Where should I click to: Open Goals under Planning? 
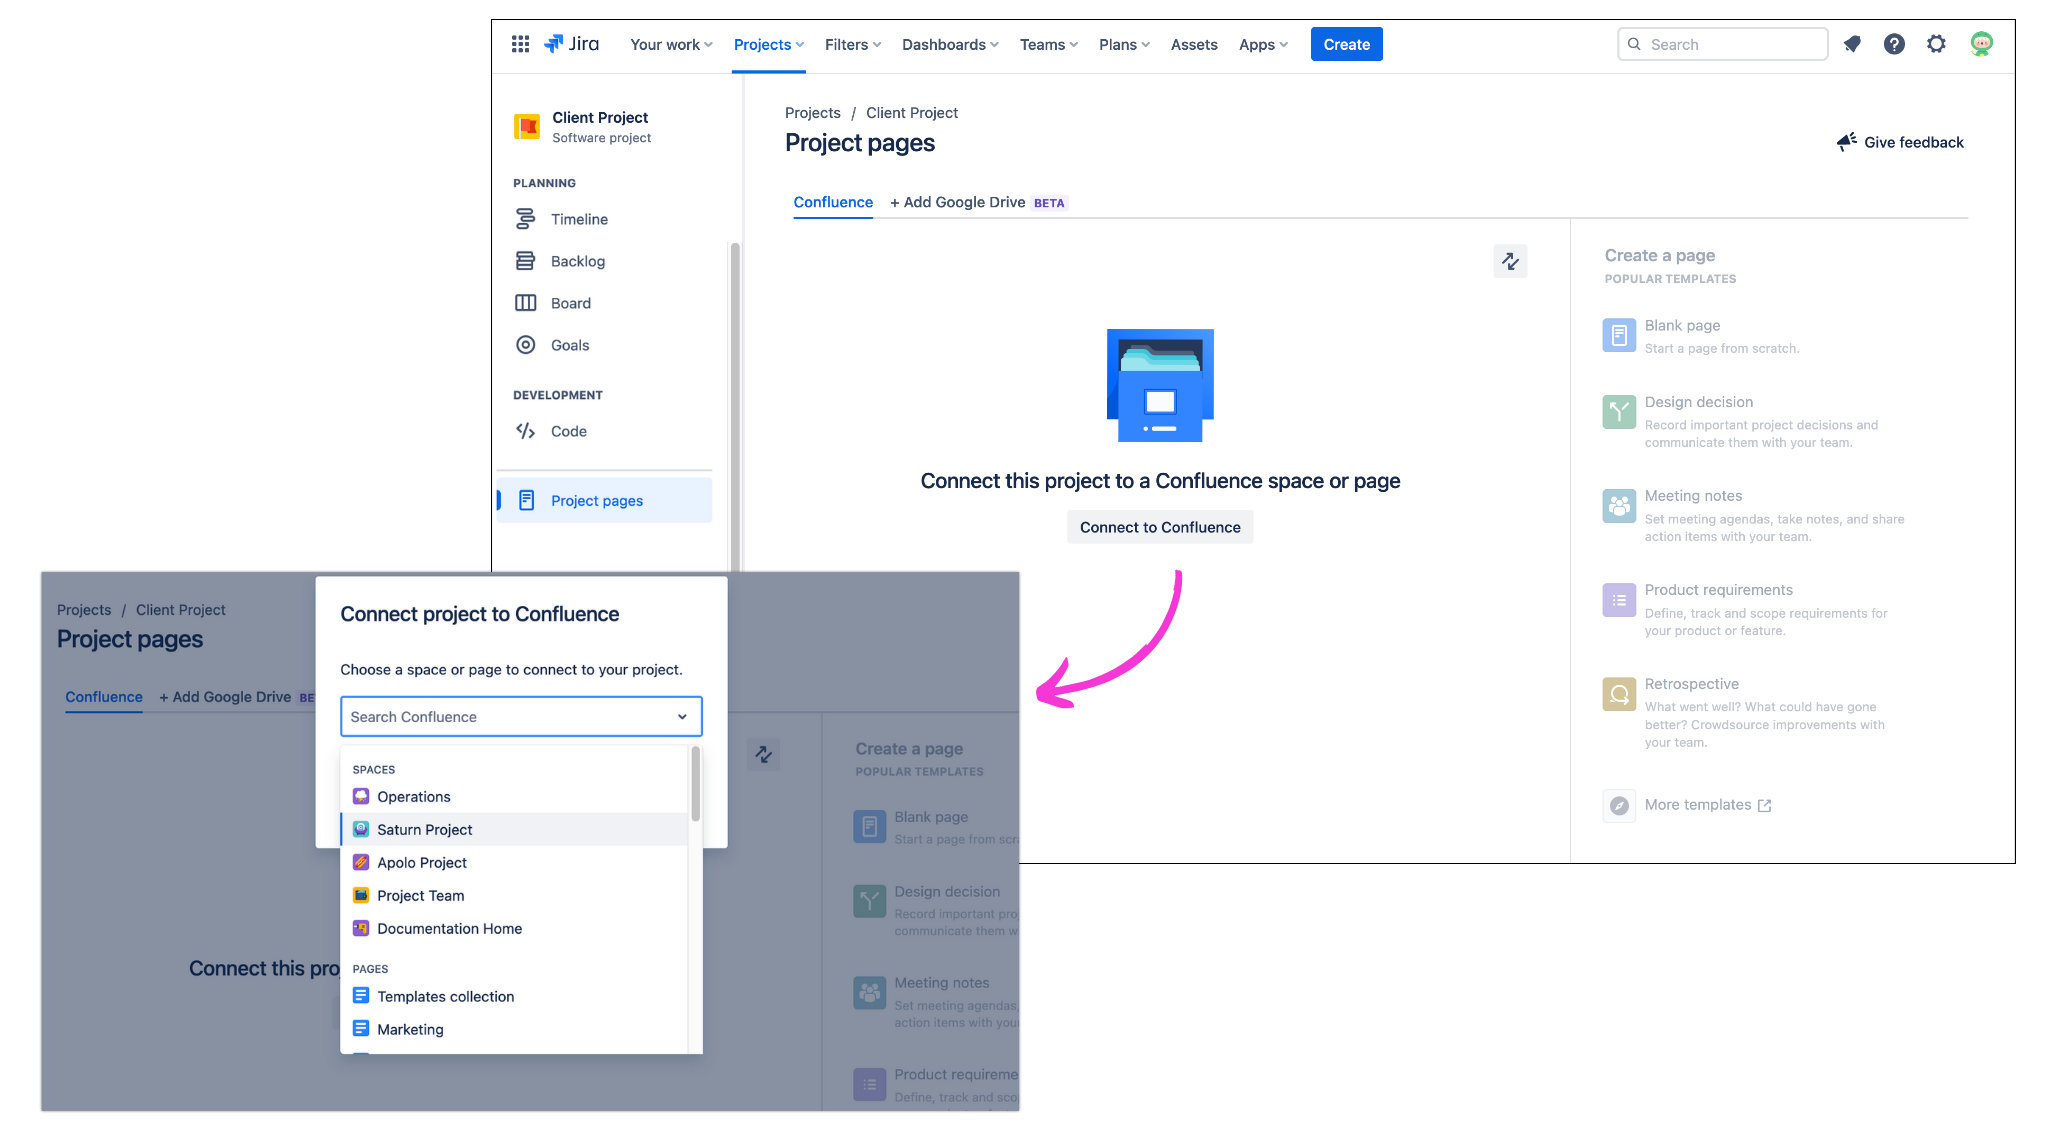(x=568, y=344)
